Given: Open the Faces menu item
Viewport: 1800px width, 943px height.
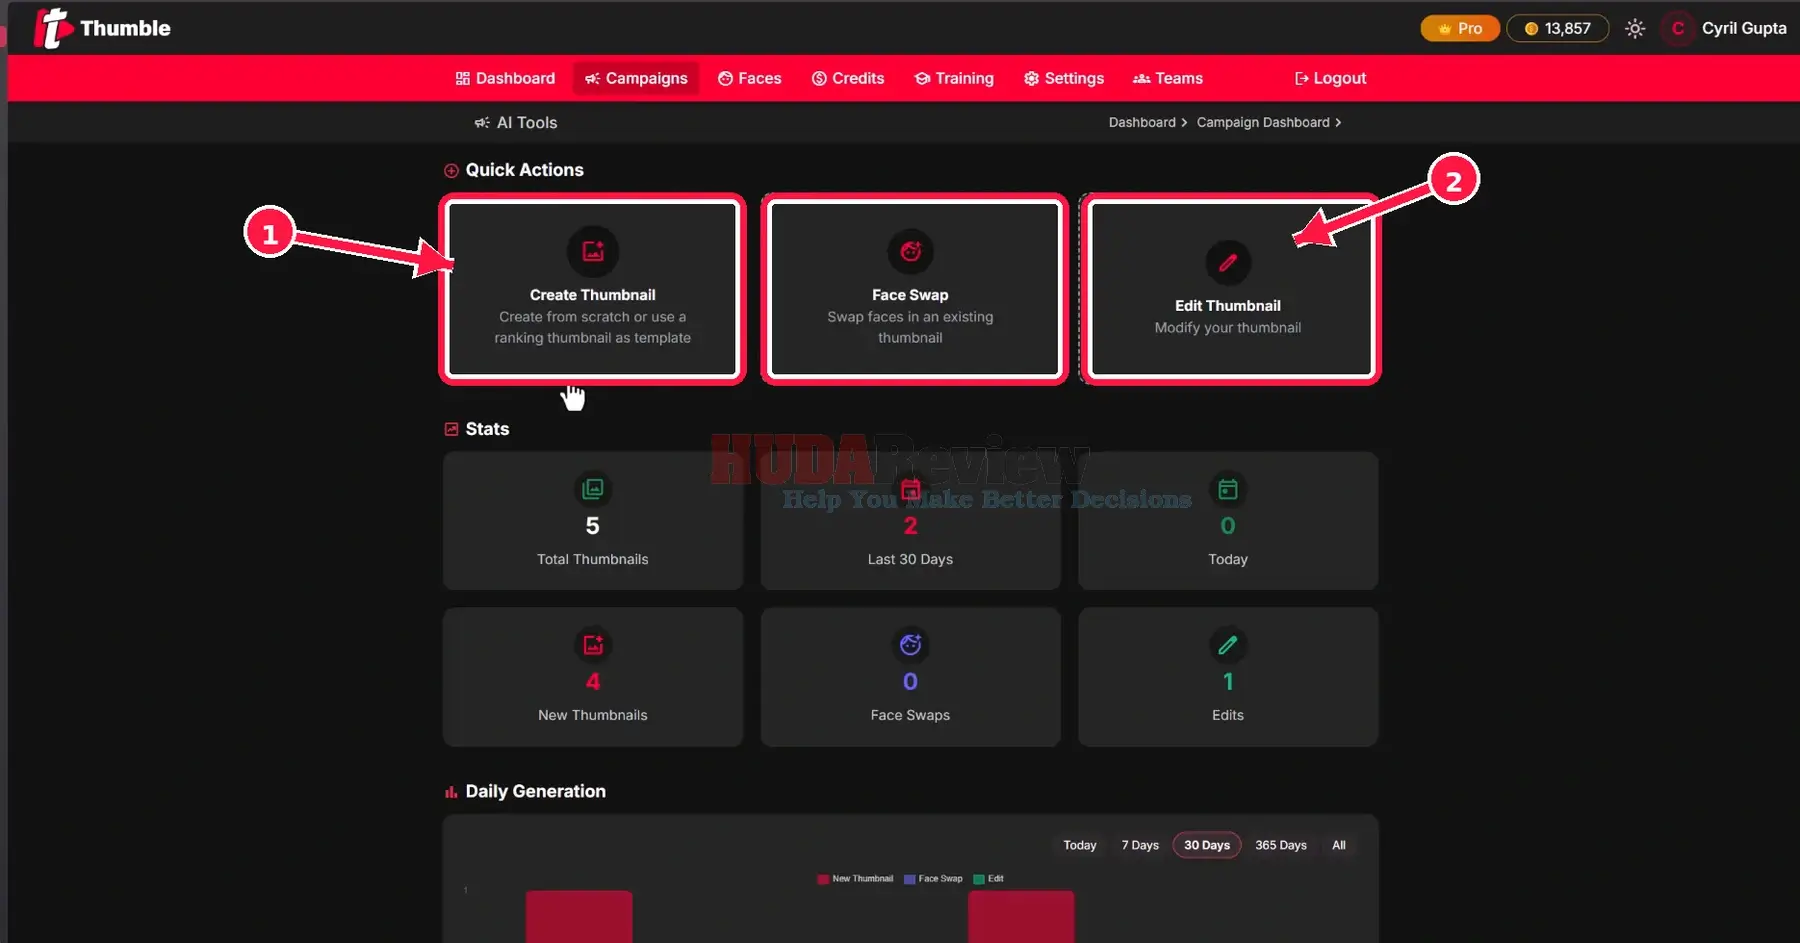Looking at the screenshot, I should coord(750,78).
